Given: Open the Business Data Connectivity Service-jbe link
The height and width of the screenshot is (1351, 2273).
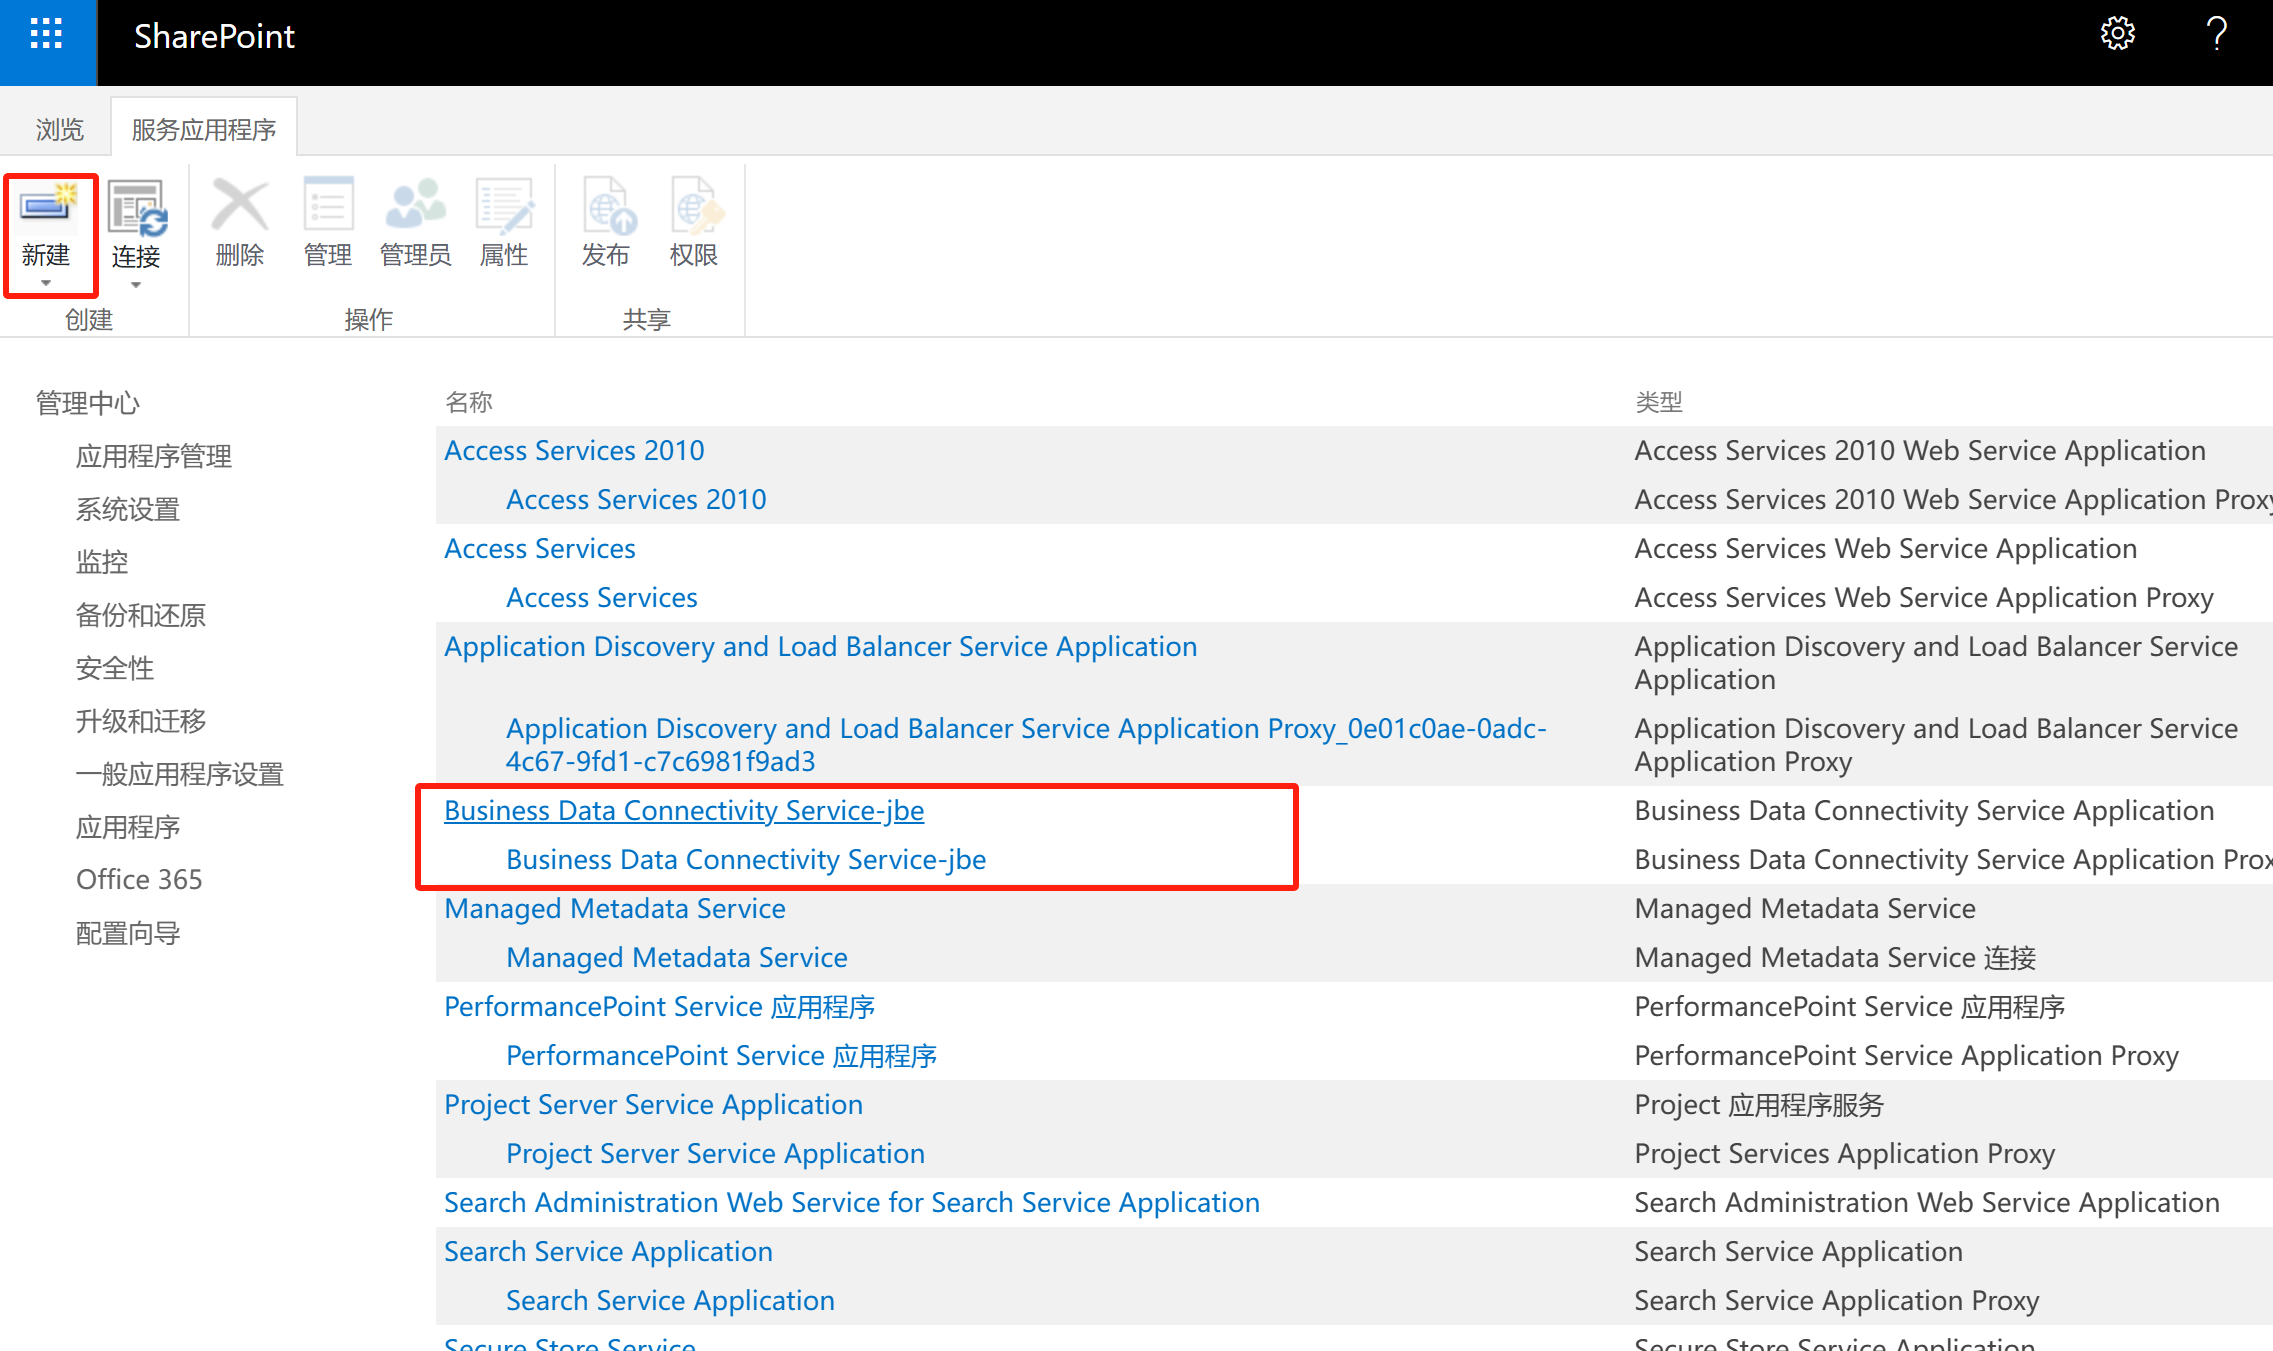Looking at the screenshot, I should pyautogui.click(x=684, y=811).
